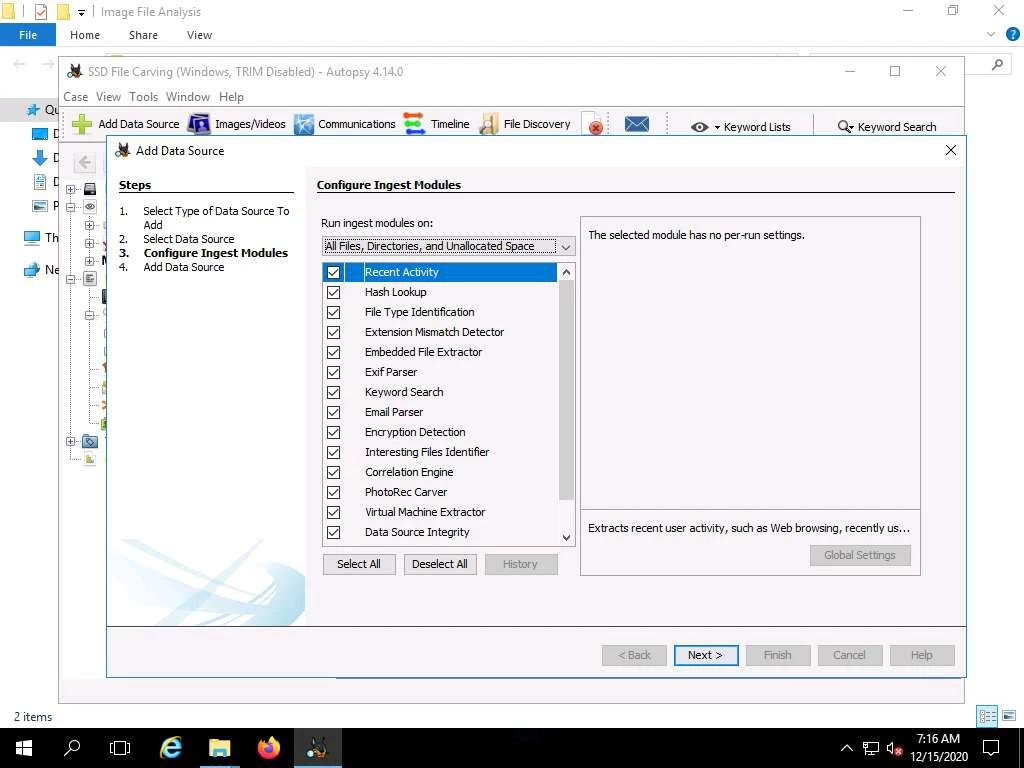This screenshot has width=1024, height=768.
Task: Switch Explorer to details view icon
Action: point(987,716)
